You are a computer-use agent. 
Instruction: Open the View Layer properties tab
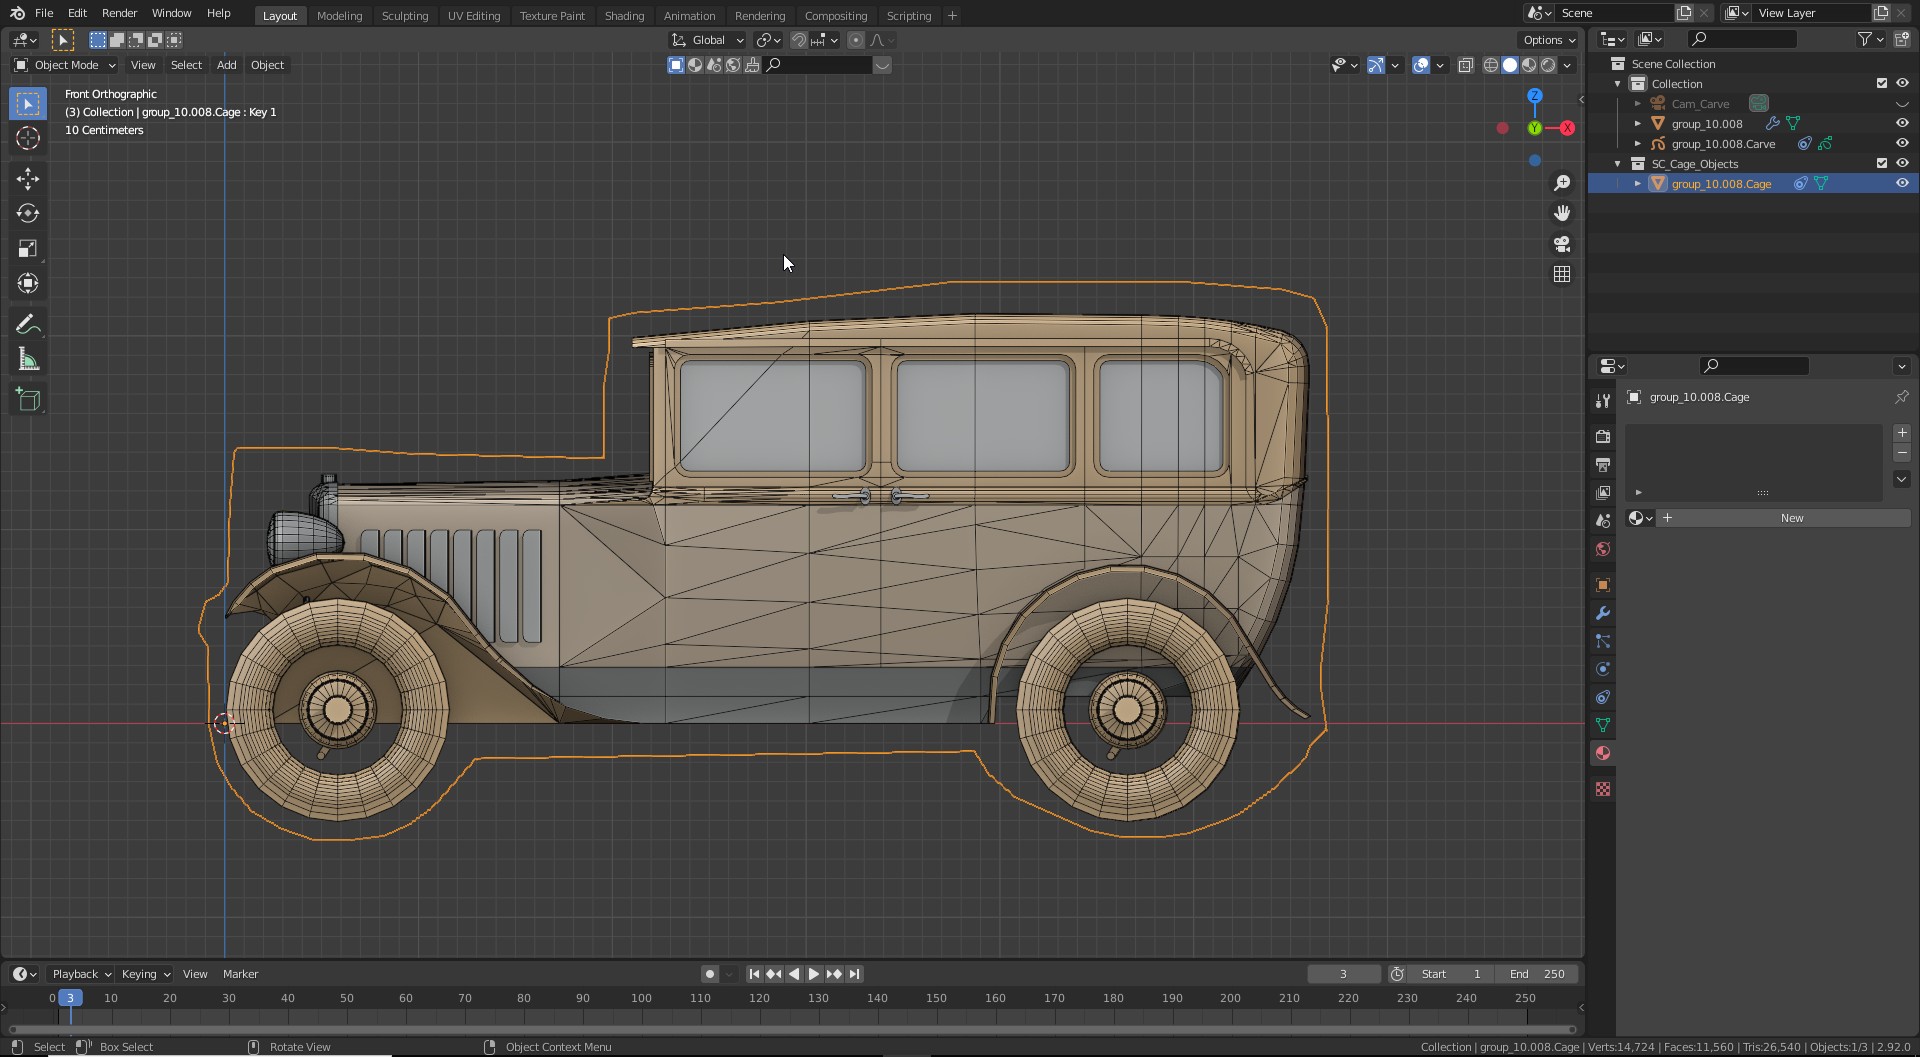(1603, 493)
